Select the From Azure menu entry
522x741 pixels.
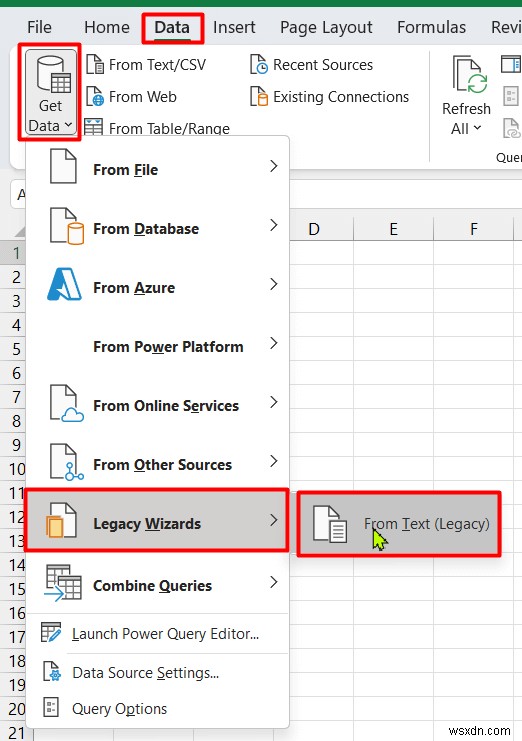pyautogui.click(x=158, y=287)
